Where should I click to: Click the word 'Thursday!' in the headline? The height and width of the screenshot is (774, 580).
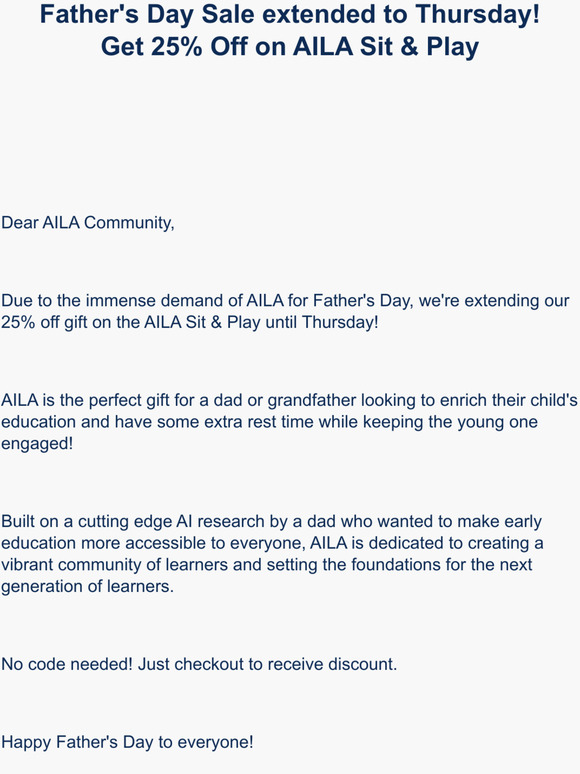(477, 14)
